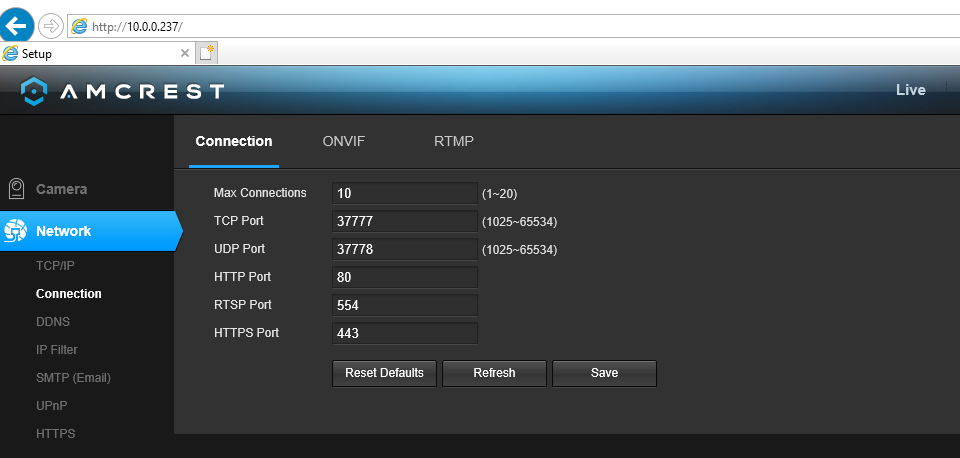Image resolution: width=960 pixels, height=458 pixels.
Task: Click the Network globe icon in sidebar
Action: pos(16,231)
